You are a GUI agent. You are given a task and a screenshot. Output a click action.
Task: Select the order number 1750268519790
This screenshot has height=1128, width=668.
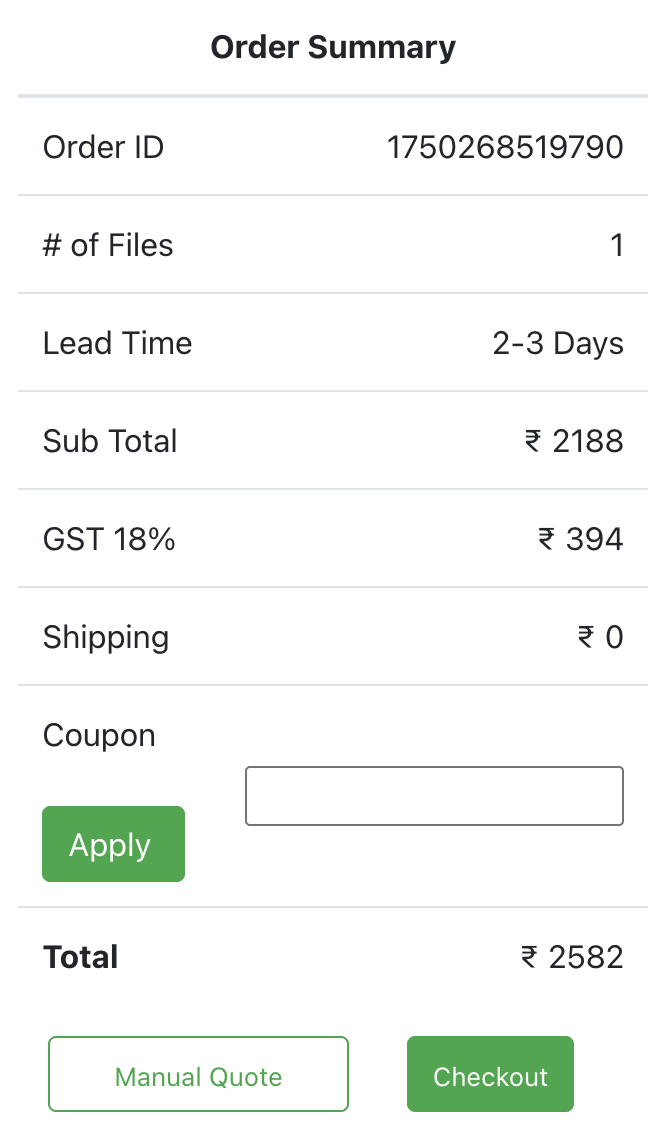(x=505, y=148)
